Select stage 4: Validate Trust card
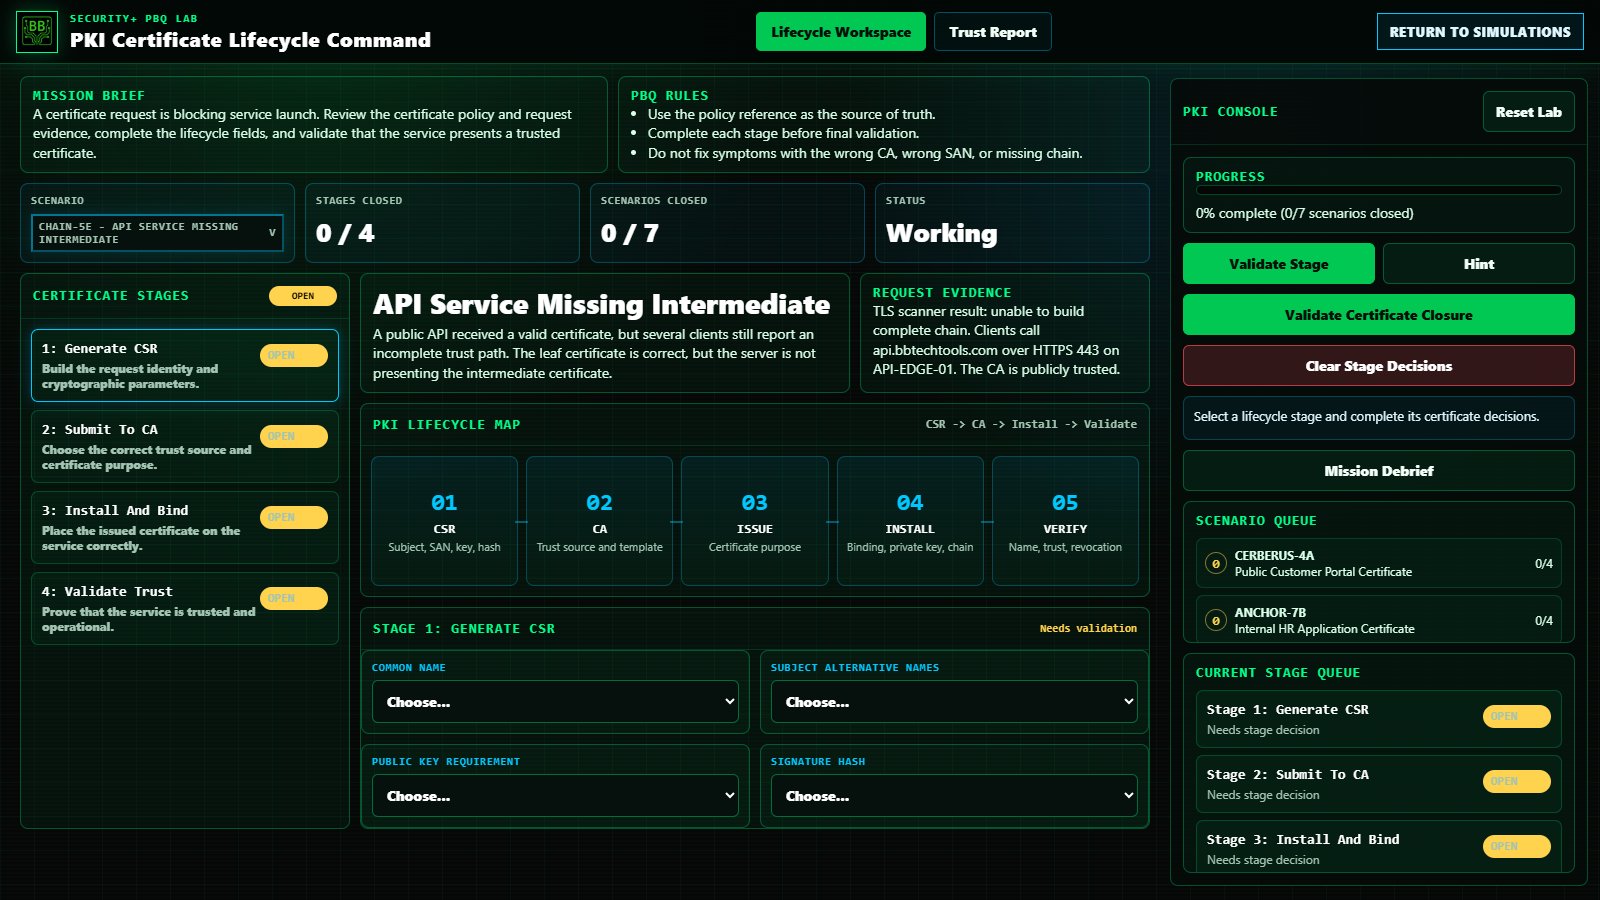This screenshot has width=1600, height=900. click(x=185, y=609)
